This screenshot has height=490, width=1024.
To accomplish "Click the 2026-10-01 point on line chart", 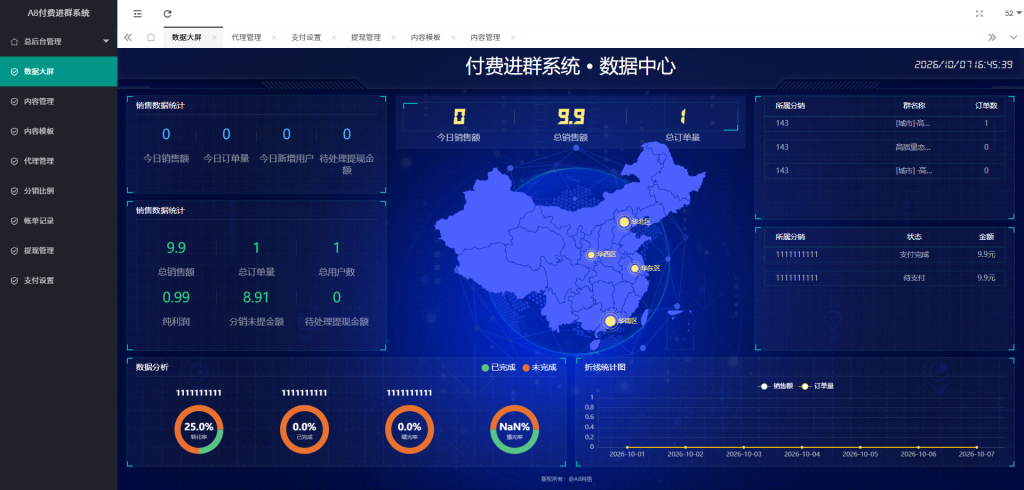I will pos(627,448).
